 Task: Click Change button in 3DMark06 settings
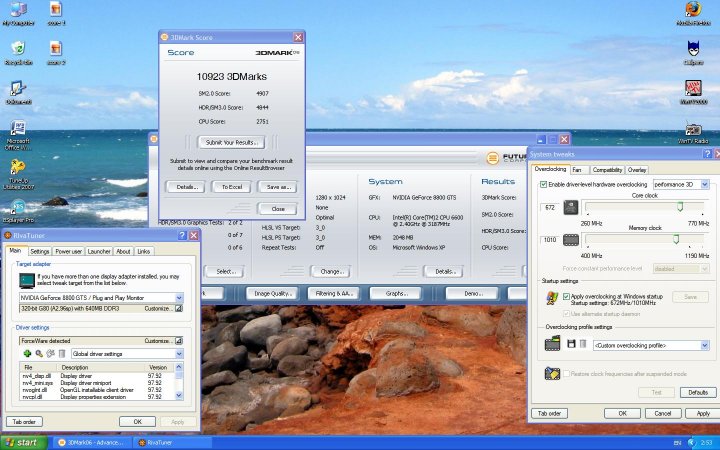330,271
